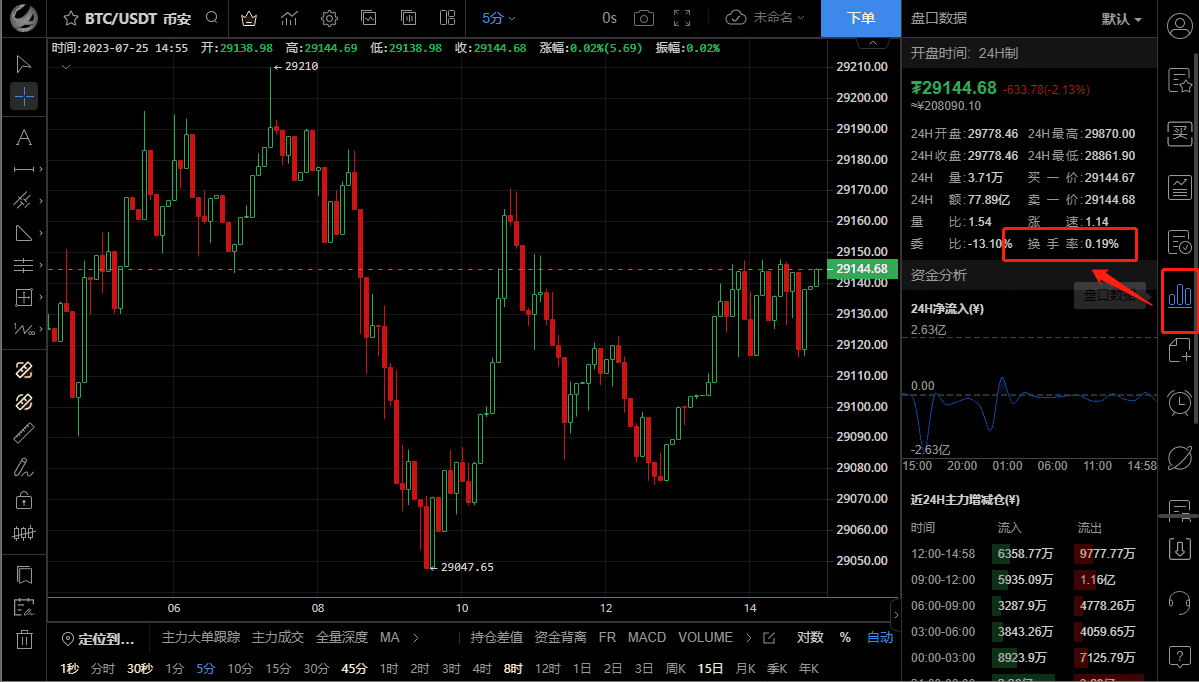Collapse right panel with side arrow
1199x682 pixels.
(895, 614)
